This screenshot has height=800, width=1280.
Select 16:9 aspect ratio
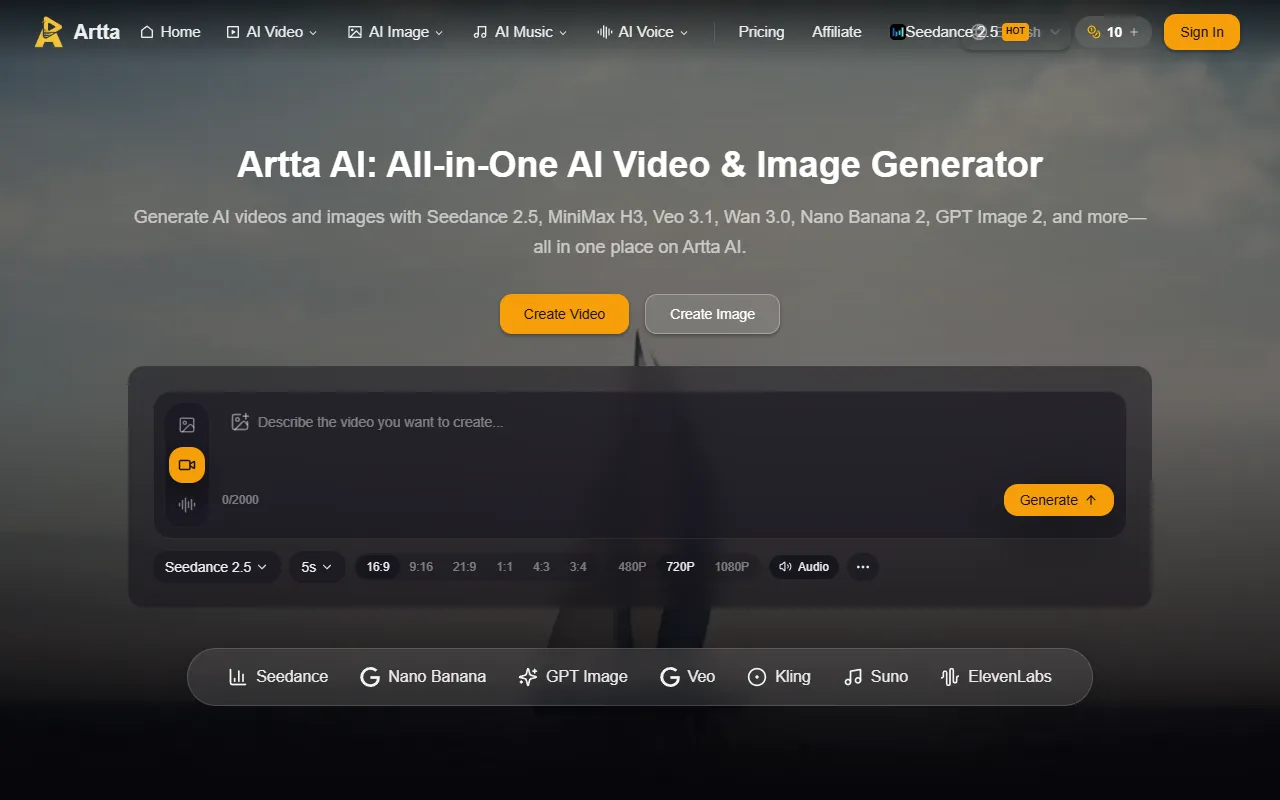[378, 567]
